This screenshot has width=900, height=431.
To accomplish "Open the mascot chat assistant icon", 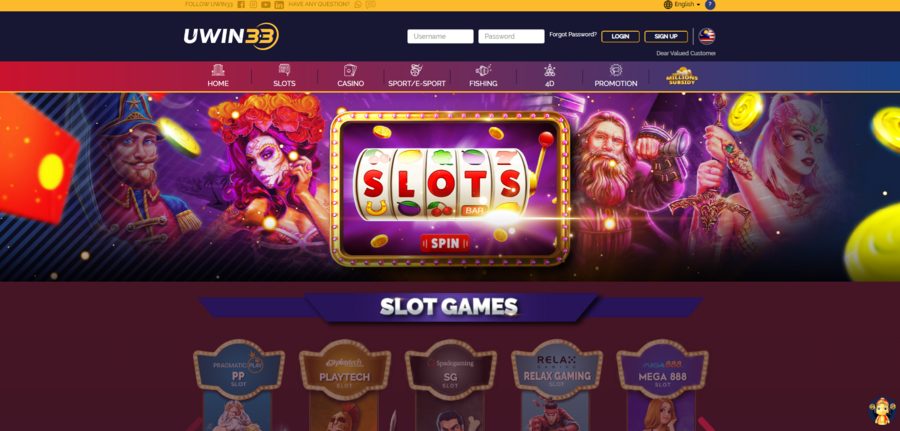I will click(x=882, y=411).
